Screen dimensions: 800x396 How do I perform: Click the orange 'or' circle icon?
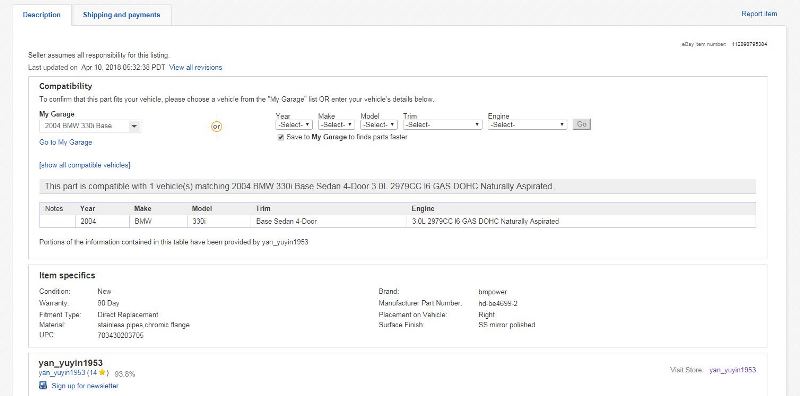[x=216, y=126]
